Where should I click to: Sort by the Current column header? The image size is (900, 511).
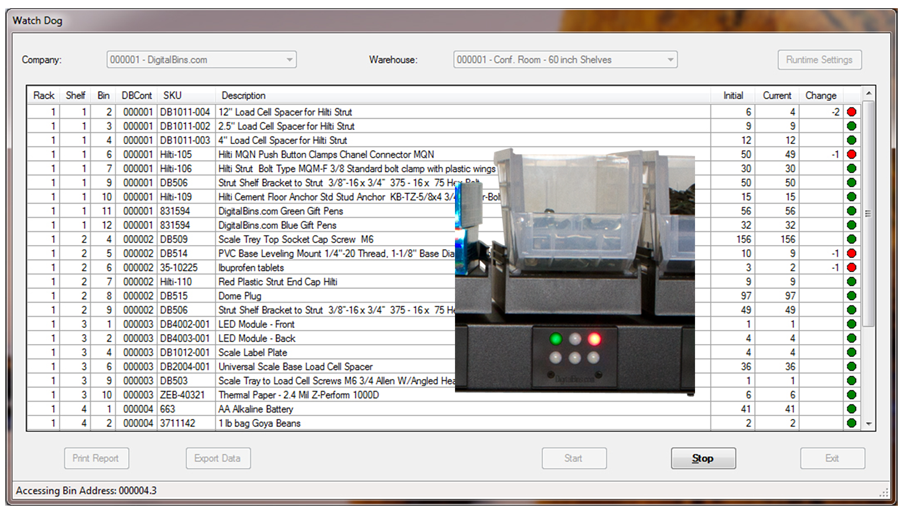pyautogui.click(x=777, y=95)
